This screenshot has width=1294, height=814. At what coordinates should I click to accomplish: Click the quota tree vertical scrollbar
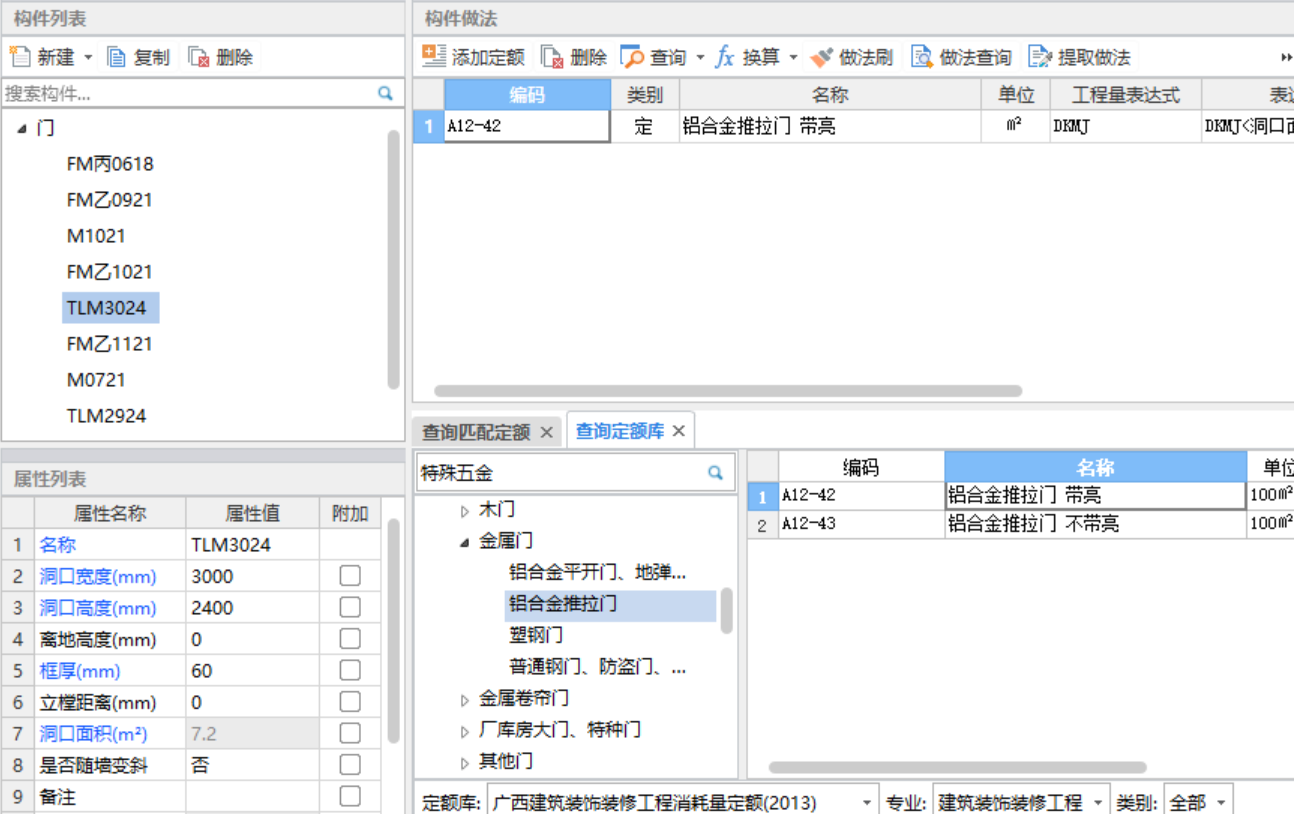point(727,610)
